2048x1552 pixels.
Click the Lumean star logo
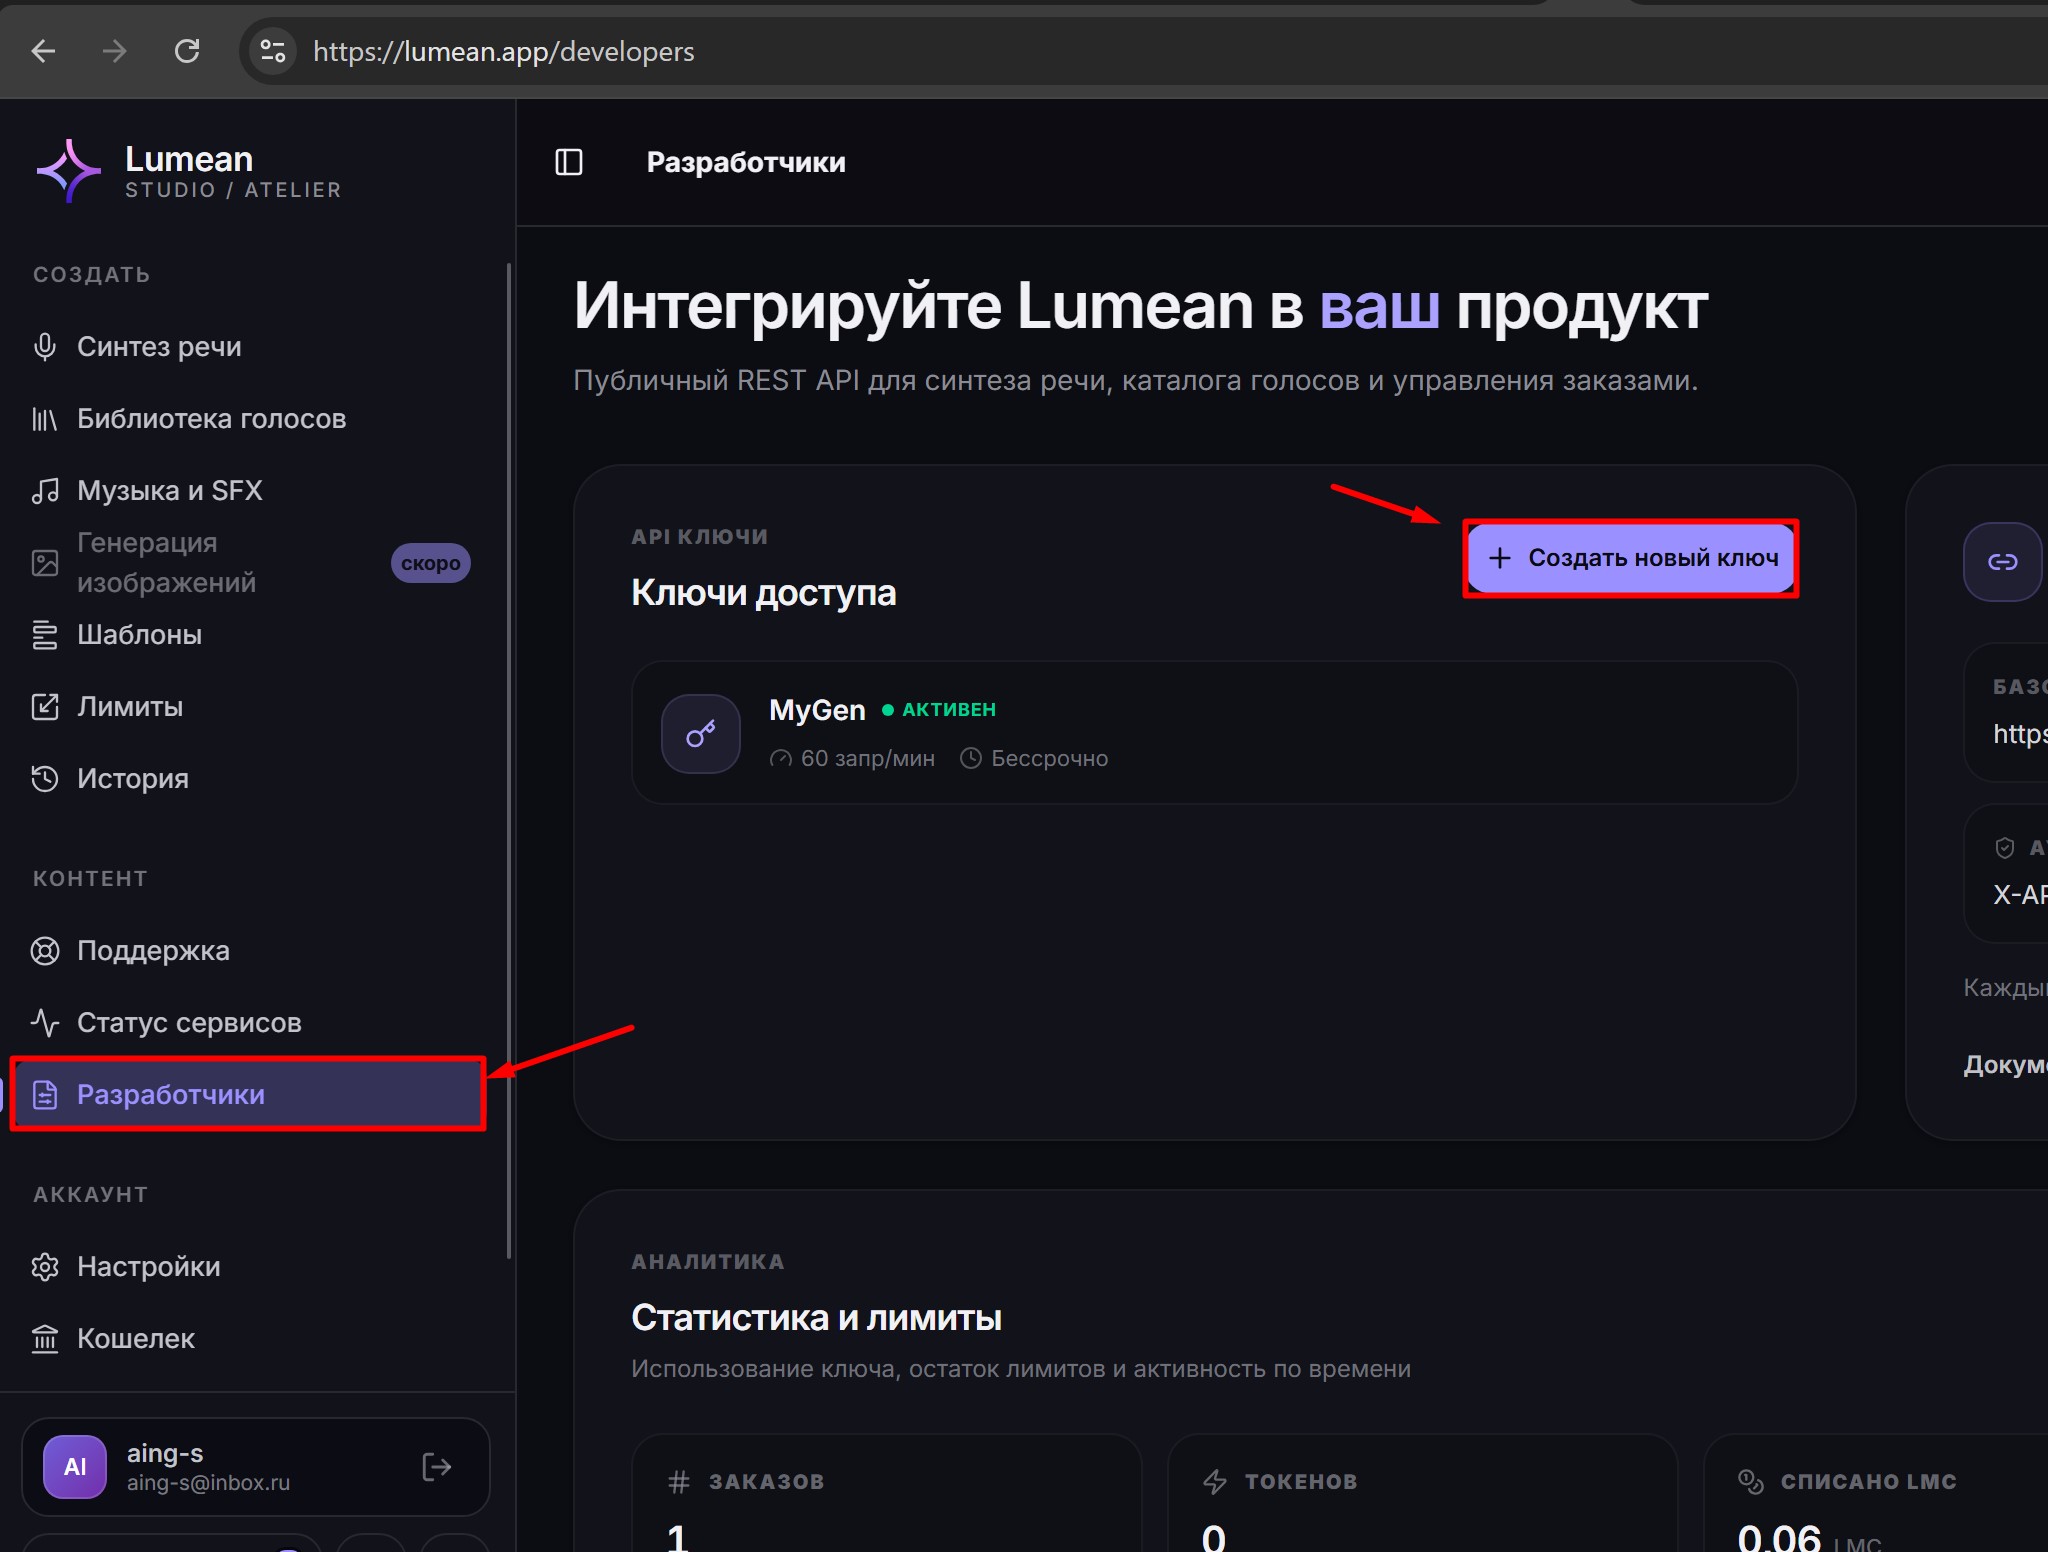click(68, 170)
